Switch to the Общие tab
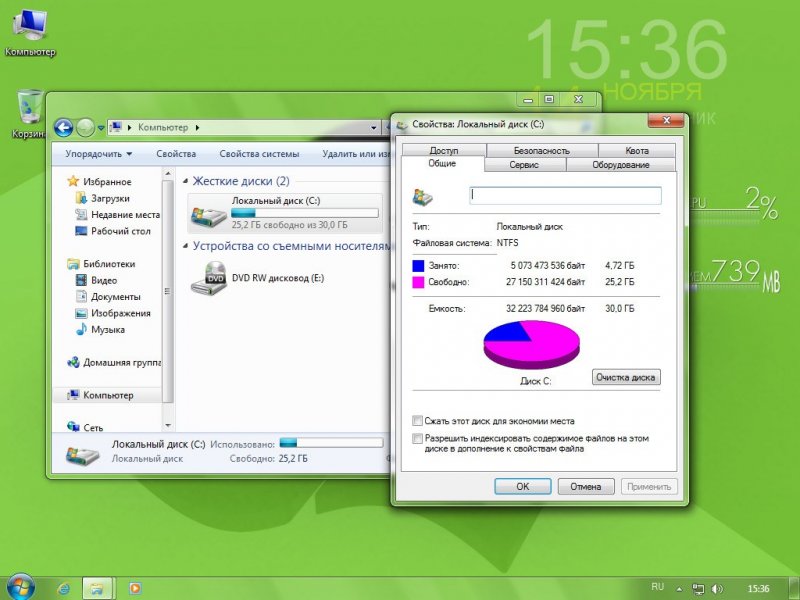 pos(442,163)
